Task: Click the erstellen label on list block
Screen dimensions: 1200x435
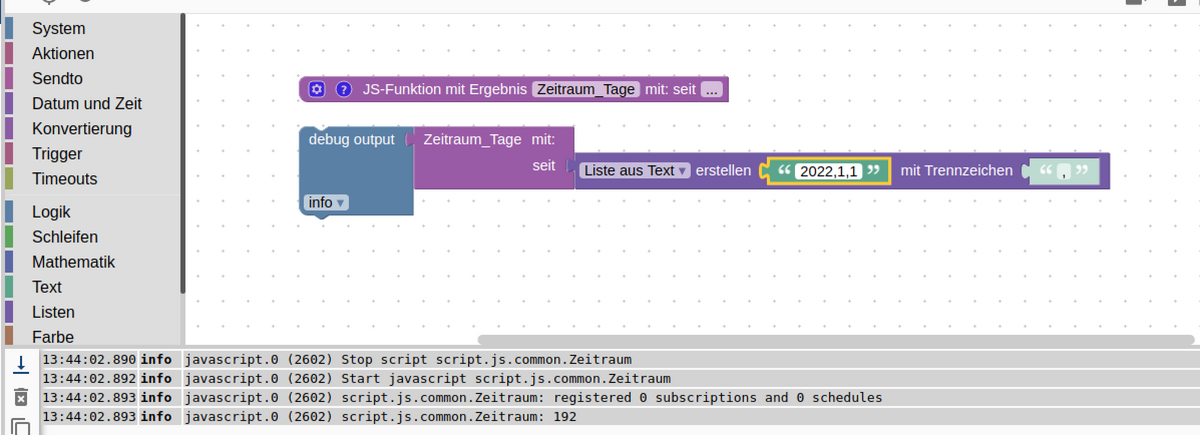Action: coord(723,171)
